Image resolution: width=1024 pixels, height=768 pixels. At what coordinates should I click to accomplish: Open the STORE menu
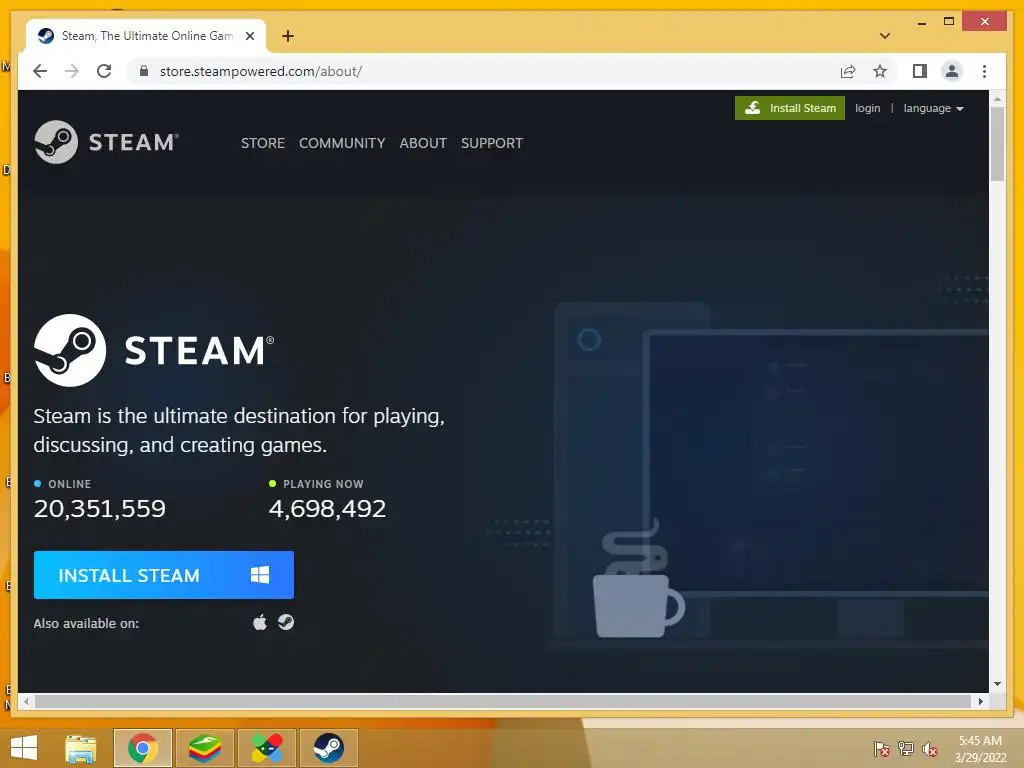pyautogui.click(x=263, y=143)
